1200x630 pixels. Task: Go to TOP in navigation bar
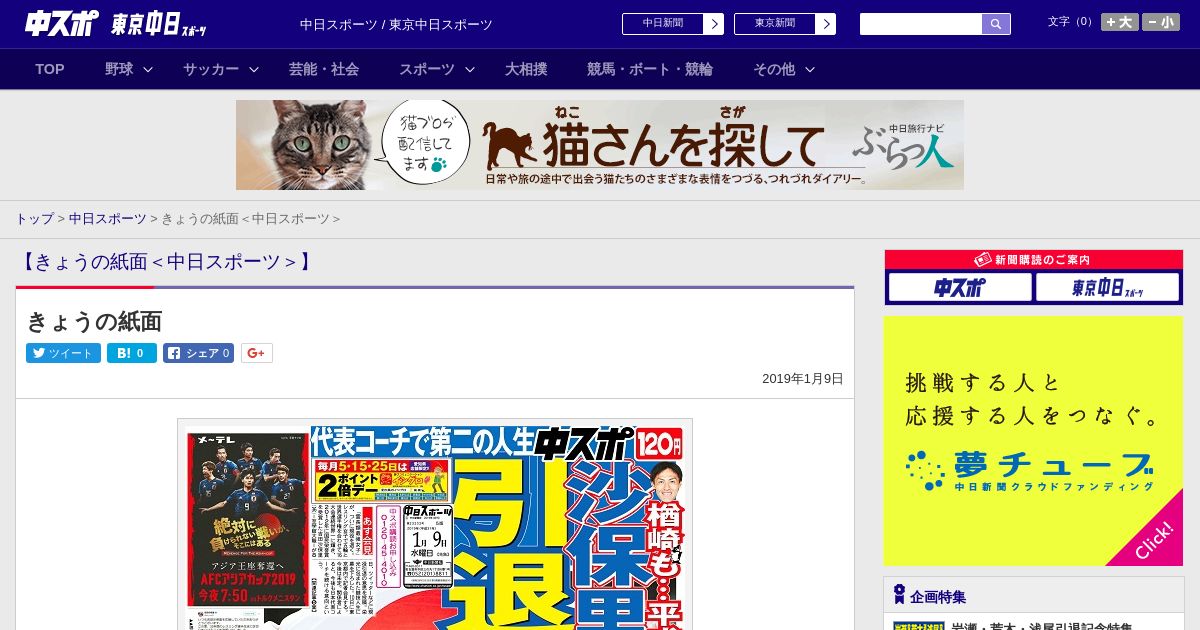click(x=50, y=69)
